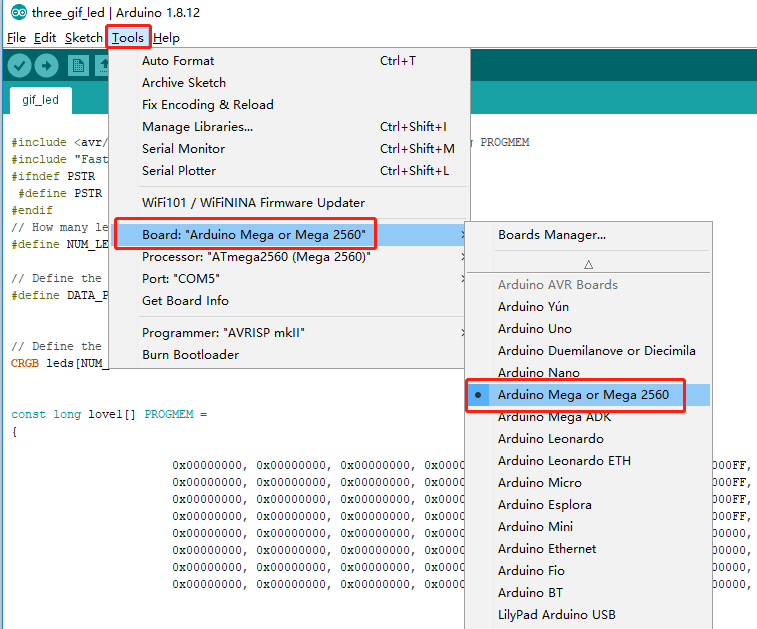The height and width of the screenshot is (629, 757).
Task: Choose Arduino Uno from the board list
Action: coord(534,329)
